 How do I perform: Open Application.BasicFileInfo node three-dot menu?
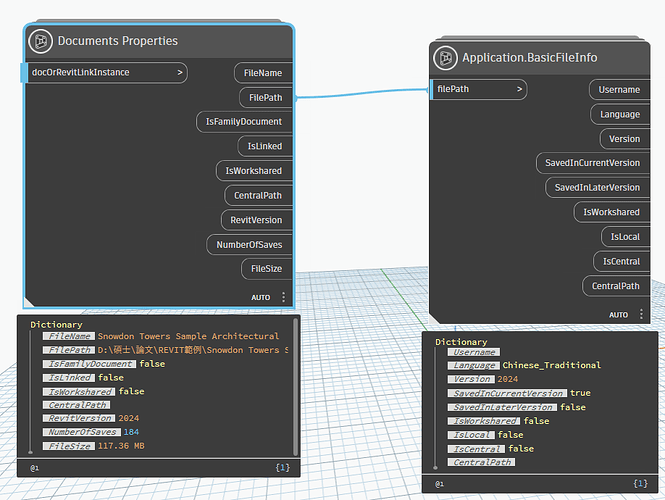click(x=641, y=314)
